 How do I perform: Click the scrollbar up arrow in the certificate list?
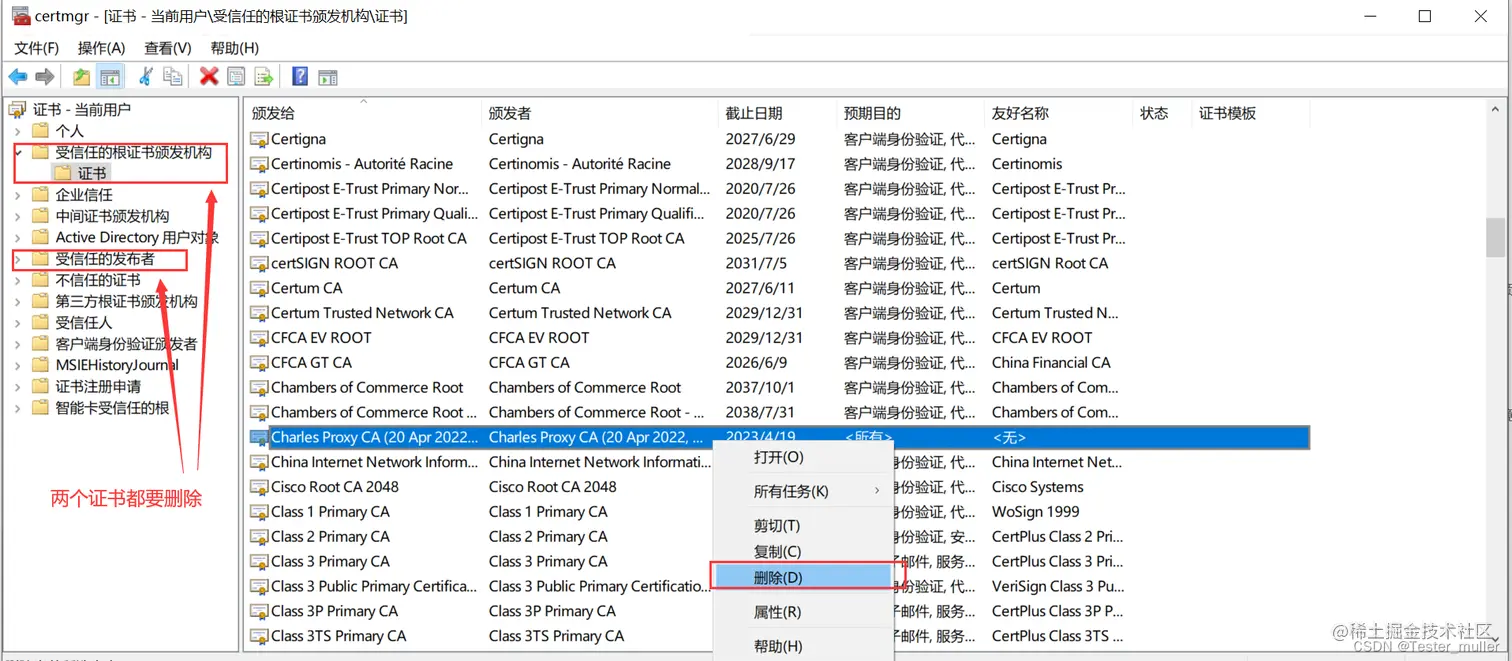[1496, 110]
